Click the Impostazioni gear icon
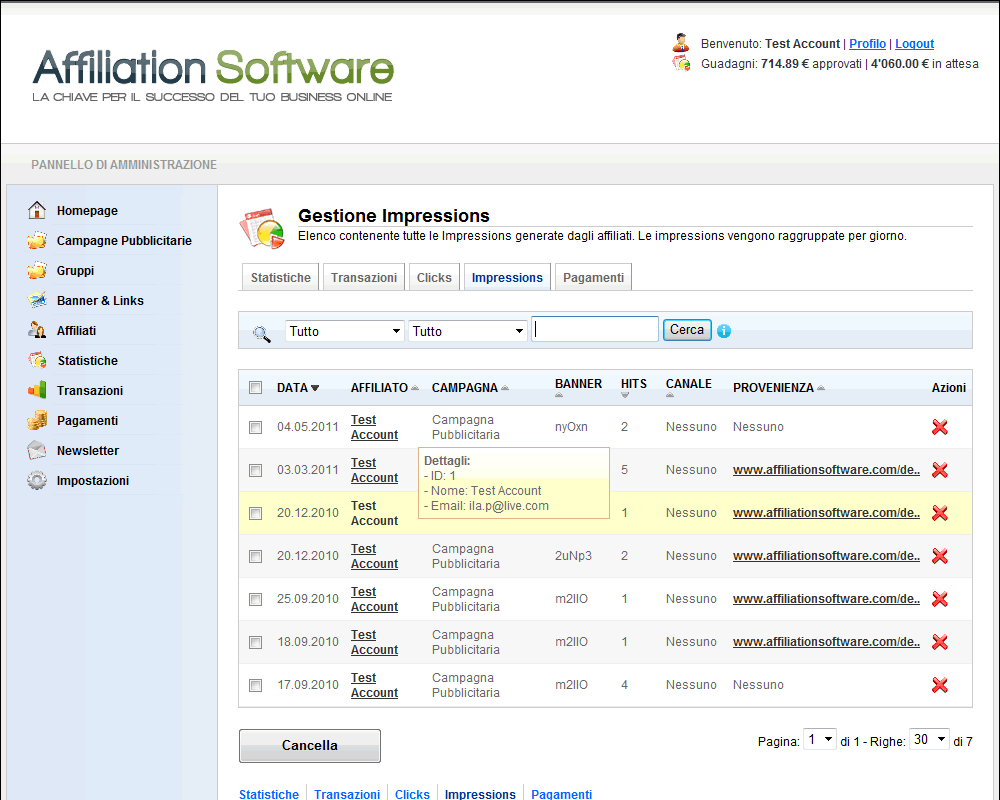The width and height of the screenshot is (1000, 800). click(37, 481)
